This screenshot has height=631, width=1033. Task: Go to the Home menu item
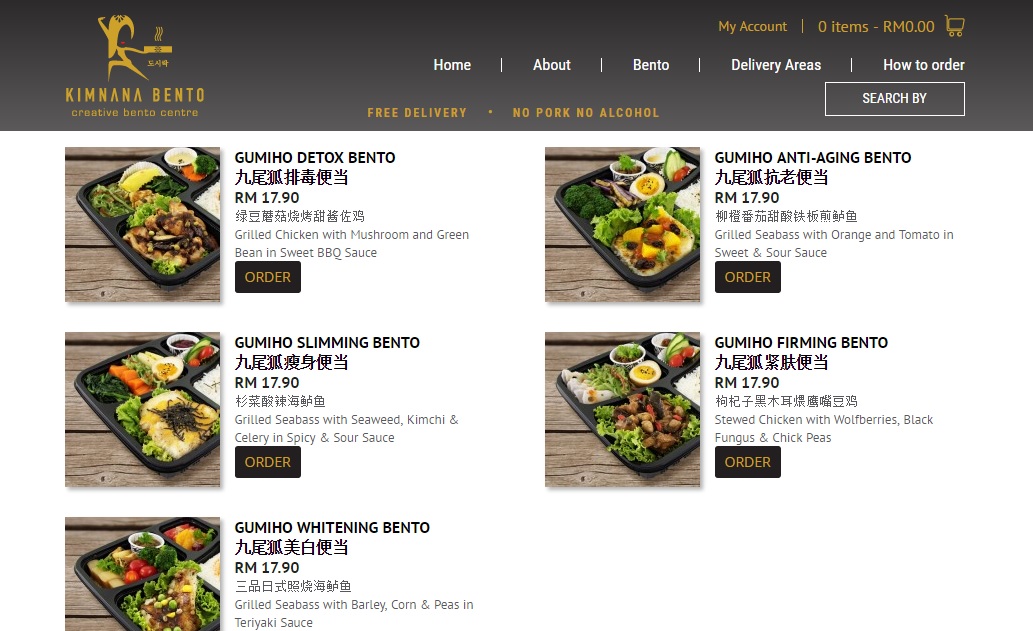[452, 65]
